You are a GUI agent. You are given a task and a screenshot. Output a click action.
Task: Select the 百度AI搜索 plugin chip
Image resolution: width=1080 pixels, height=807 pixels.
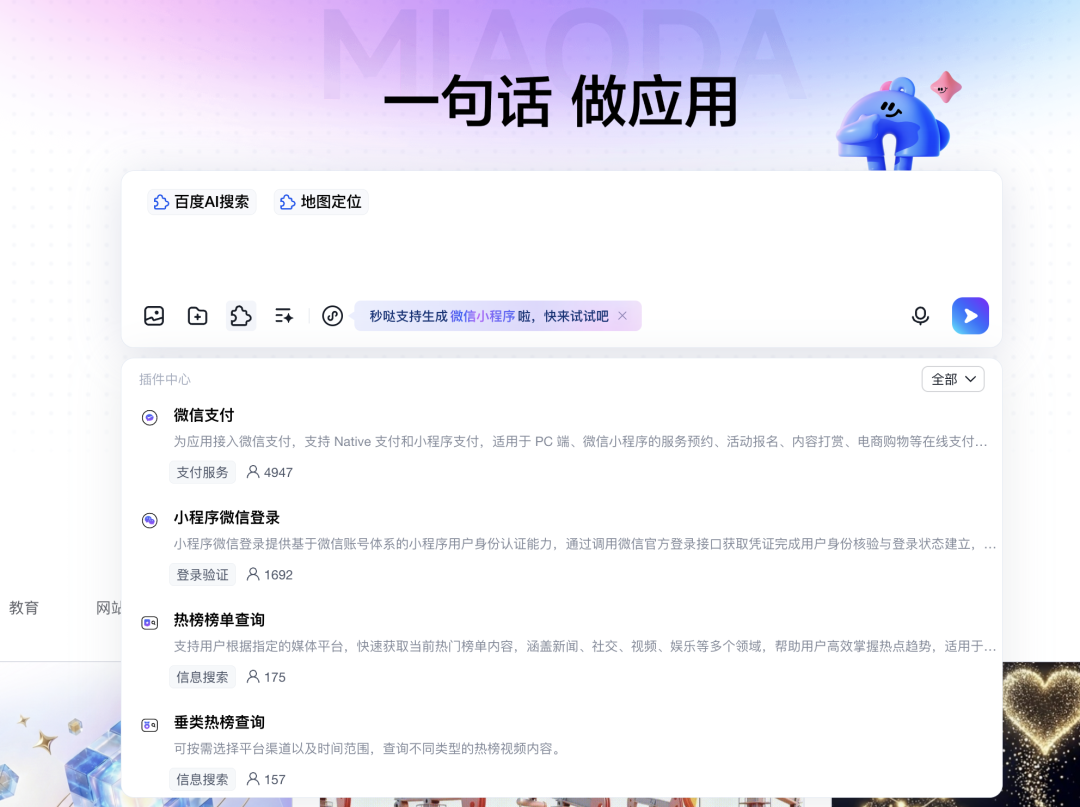pos(202,202)
